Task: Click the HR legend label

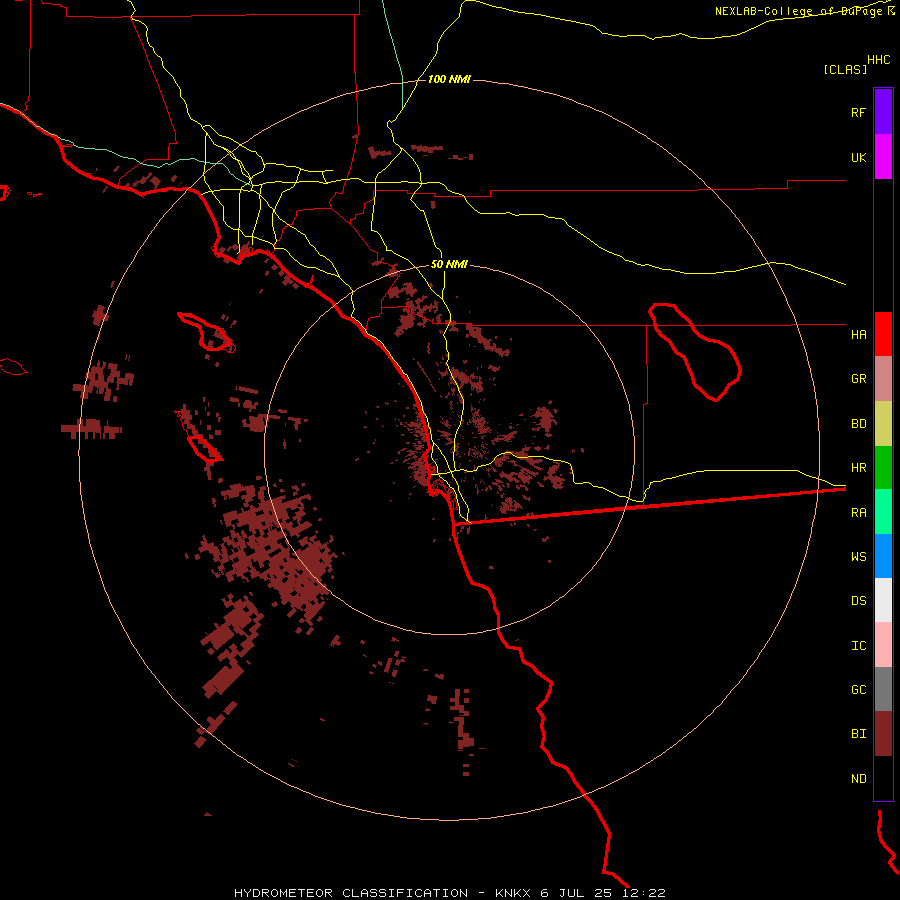Action: 858,468
